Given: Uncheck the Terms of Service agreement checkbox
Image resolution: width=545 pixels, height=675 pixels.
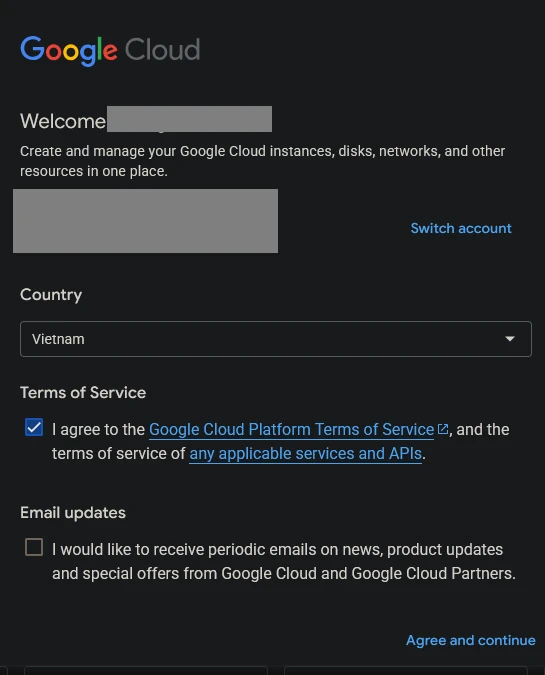Looking at the screenshot, I should point(34,427).
